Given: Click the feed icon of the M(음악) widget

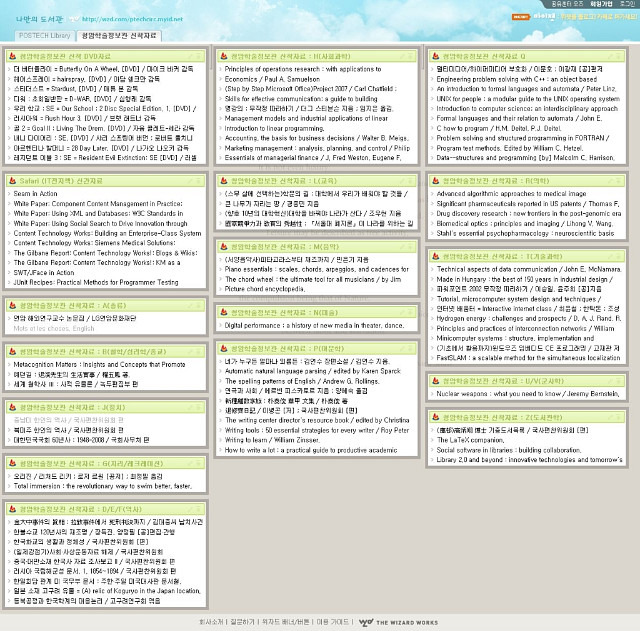Looking at the screenshot, I should [x=224, y=246].
